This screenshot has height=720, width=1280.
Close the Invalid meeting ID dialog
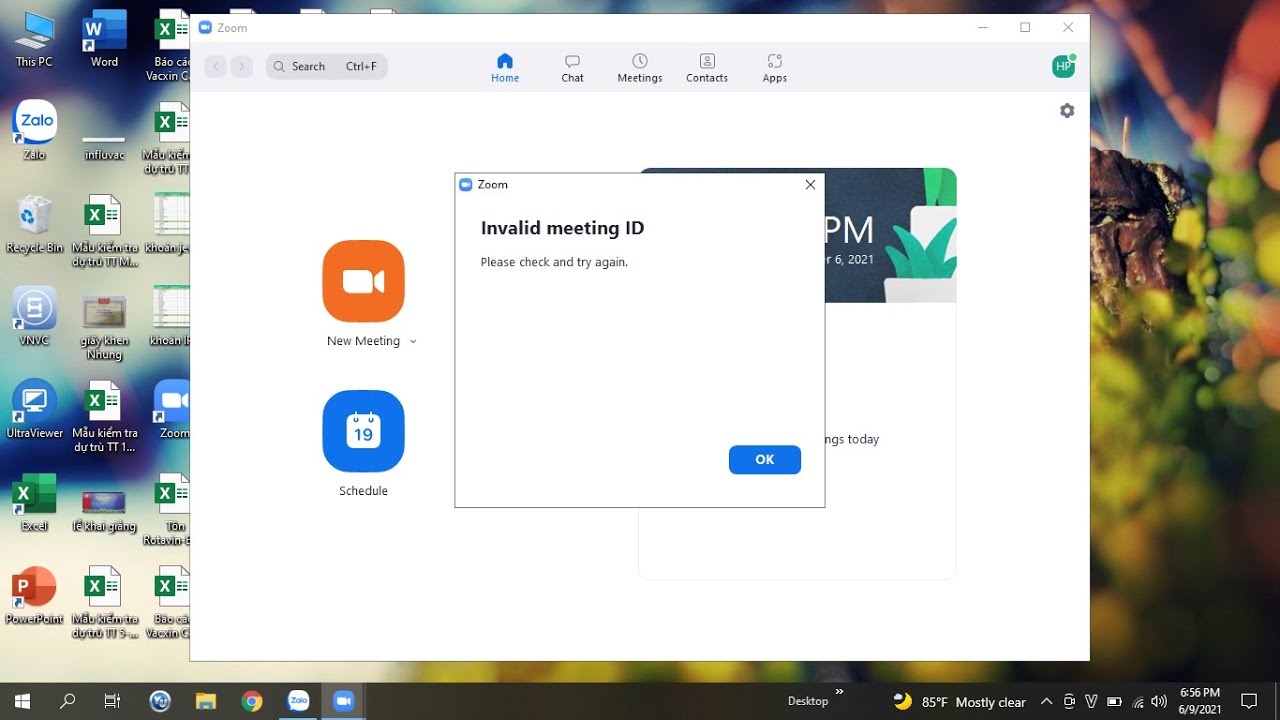[x=810, y=185]
